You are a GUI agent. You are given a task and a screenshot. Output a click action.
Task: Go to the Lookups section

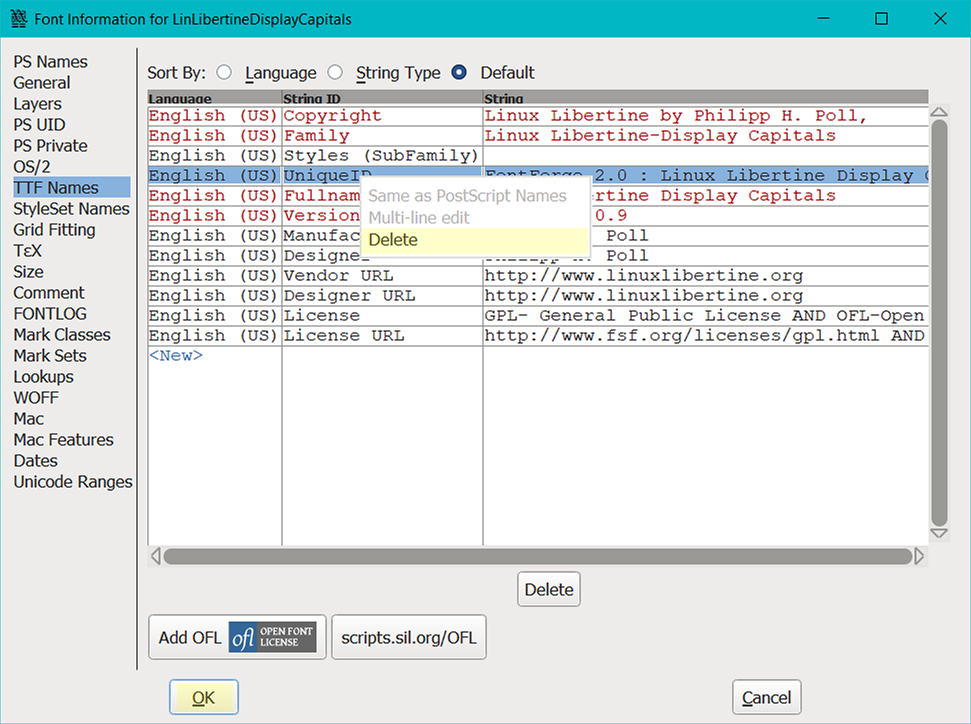[x=43, y=377]
